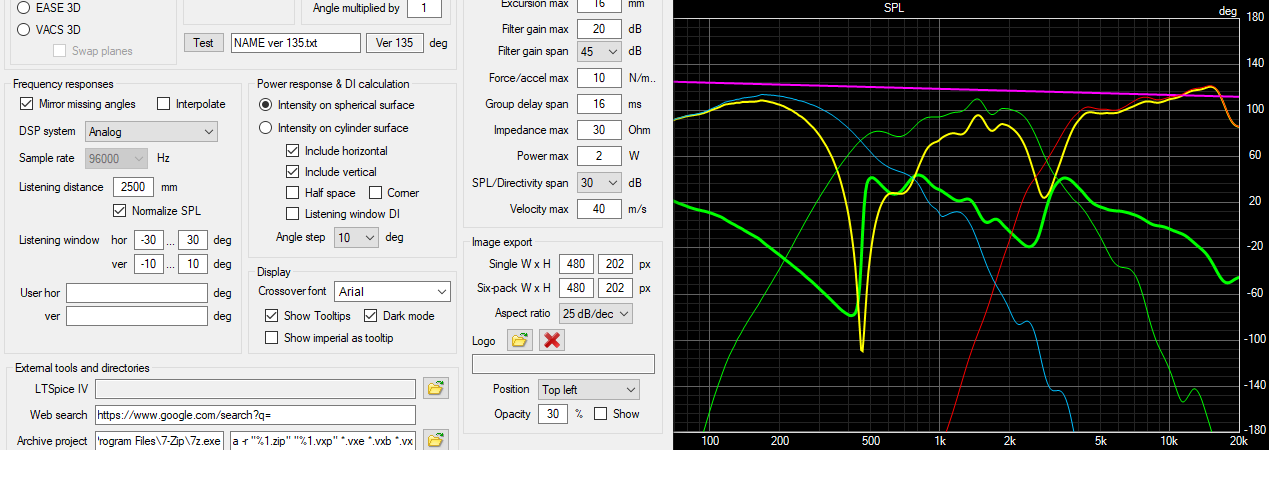Enable Listening window DI checkbox

click(343, 214)
